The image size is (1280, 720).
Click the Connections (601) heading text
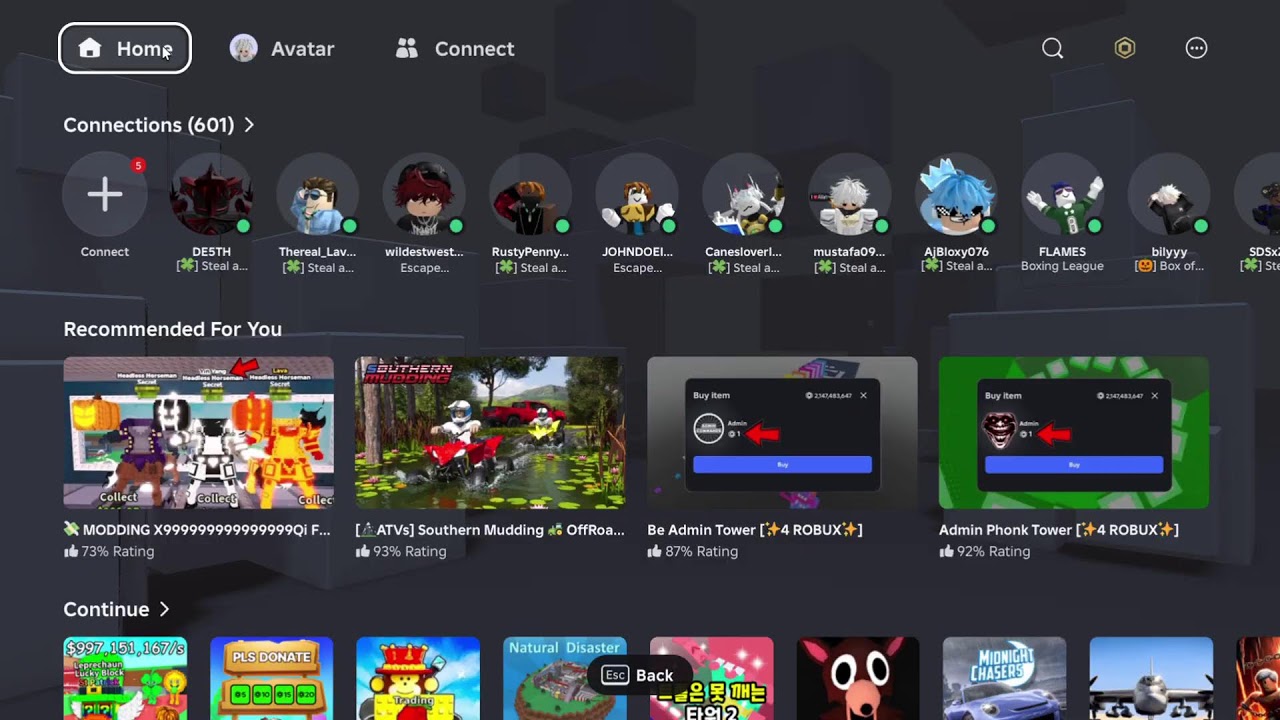[x=149, y=125]
